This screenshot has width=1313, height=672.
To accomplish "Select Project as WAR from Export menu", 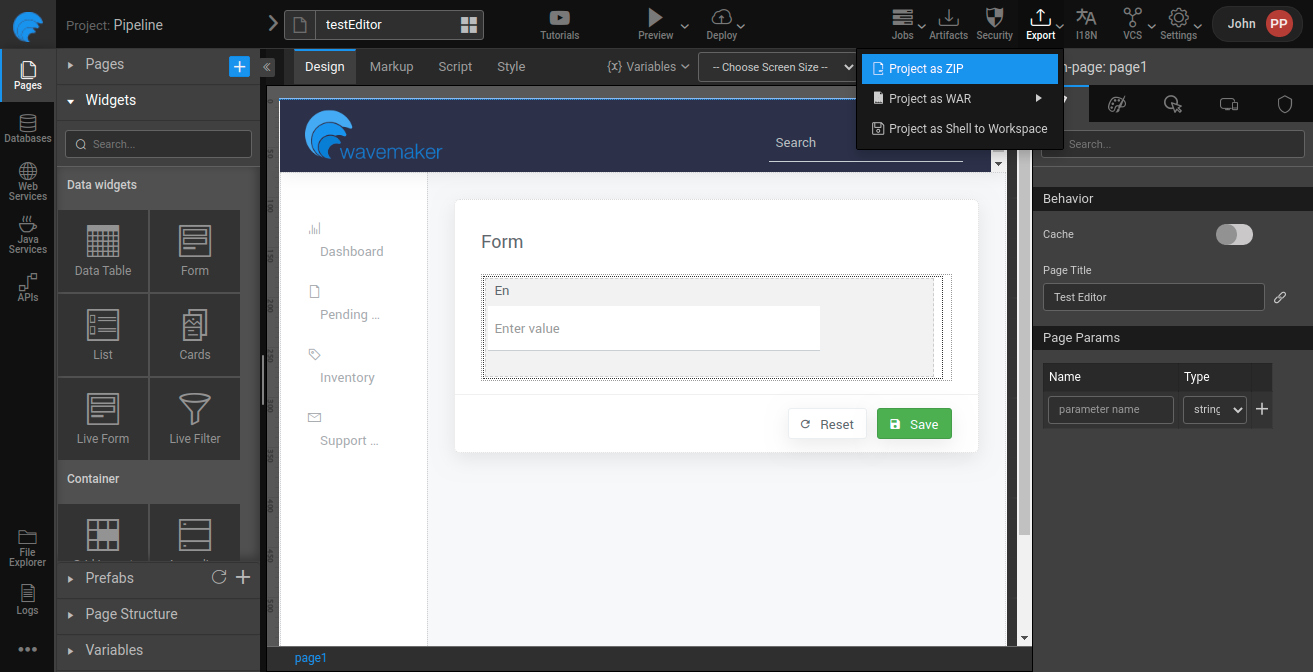I will pos(930,98).
